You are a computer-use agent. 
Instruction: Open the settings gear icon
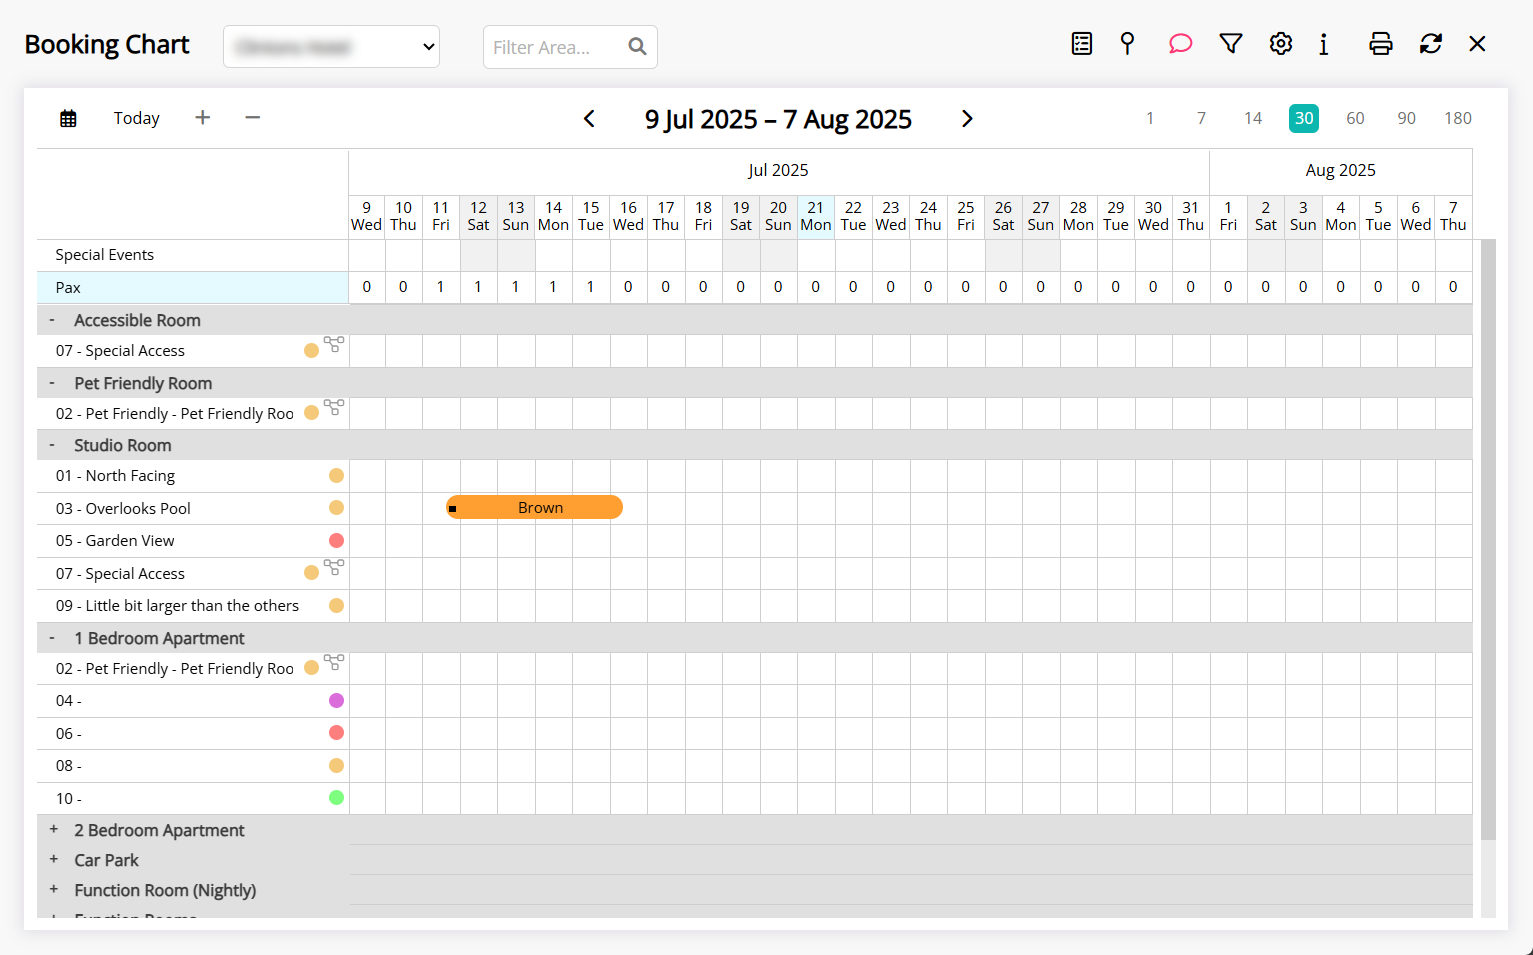pos(1281,44)
